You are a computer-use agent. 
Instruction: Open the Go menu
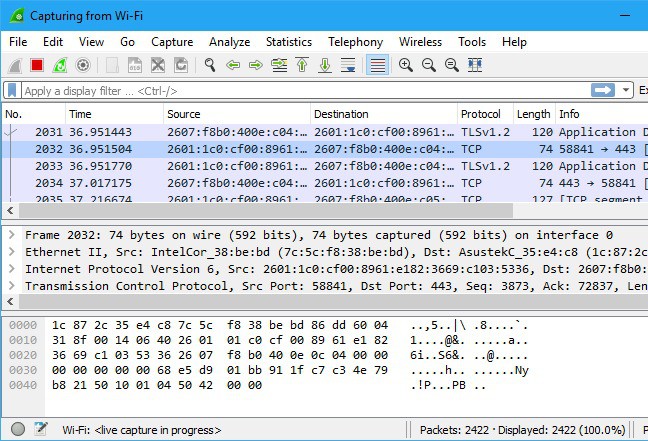coord(127,42)
